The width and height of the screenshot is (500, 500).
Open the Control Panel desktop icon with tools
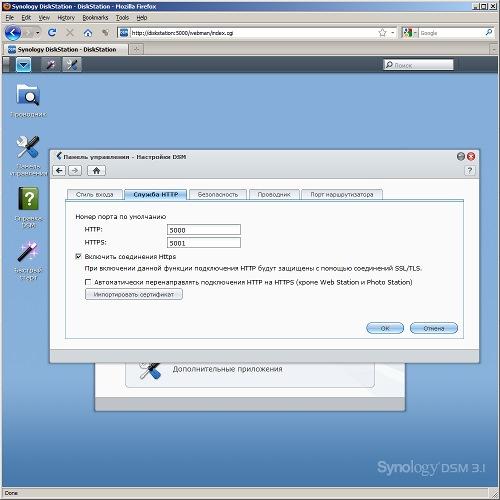[x=28, y=147]
